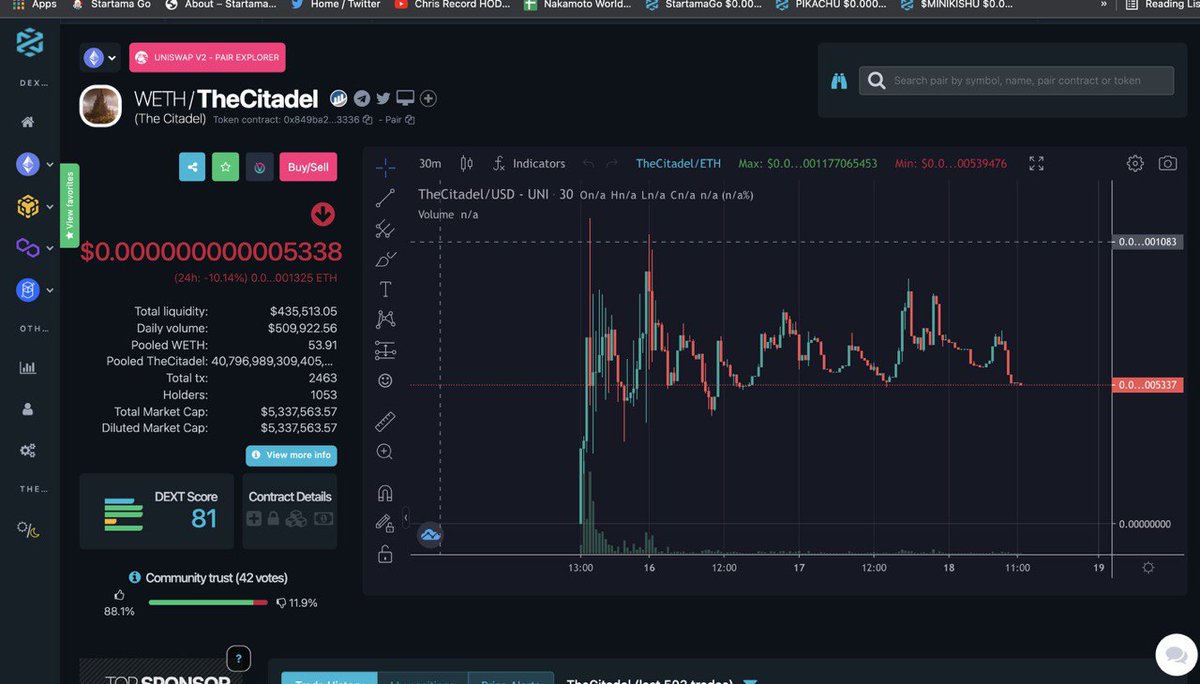Image resolution: width=1200 pixels, height=684 pixels.
Task: Open the Fantom chain sidebar icon
Action: pyautogui.click(x=27, y=290)
